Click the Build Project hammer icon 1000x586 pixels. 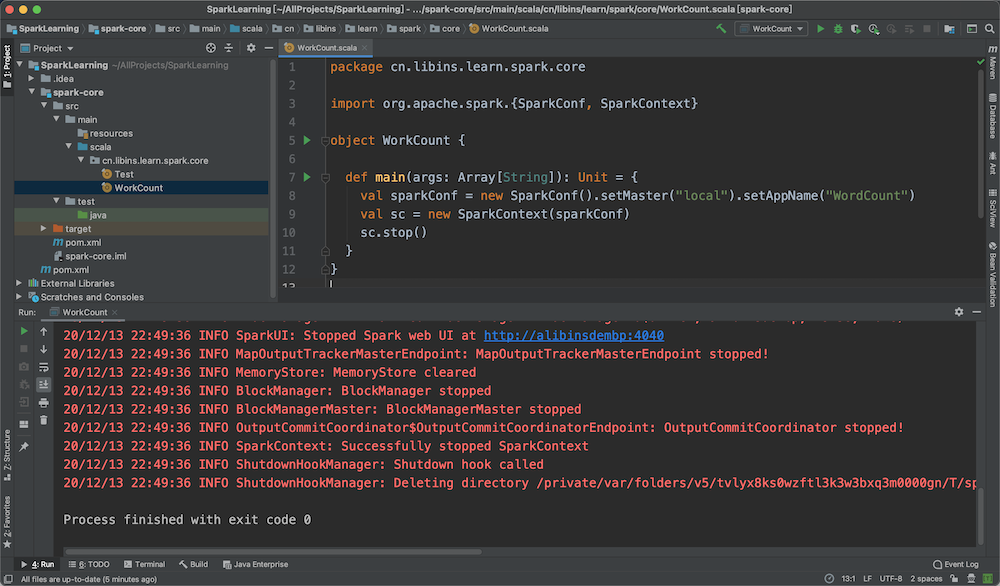pos(721,29)
